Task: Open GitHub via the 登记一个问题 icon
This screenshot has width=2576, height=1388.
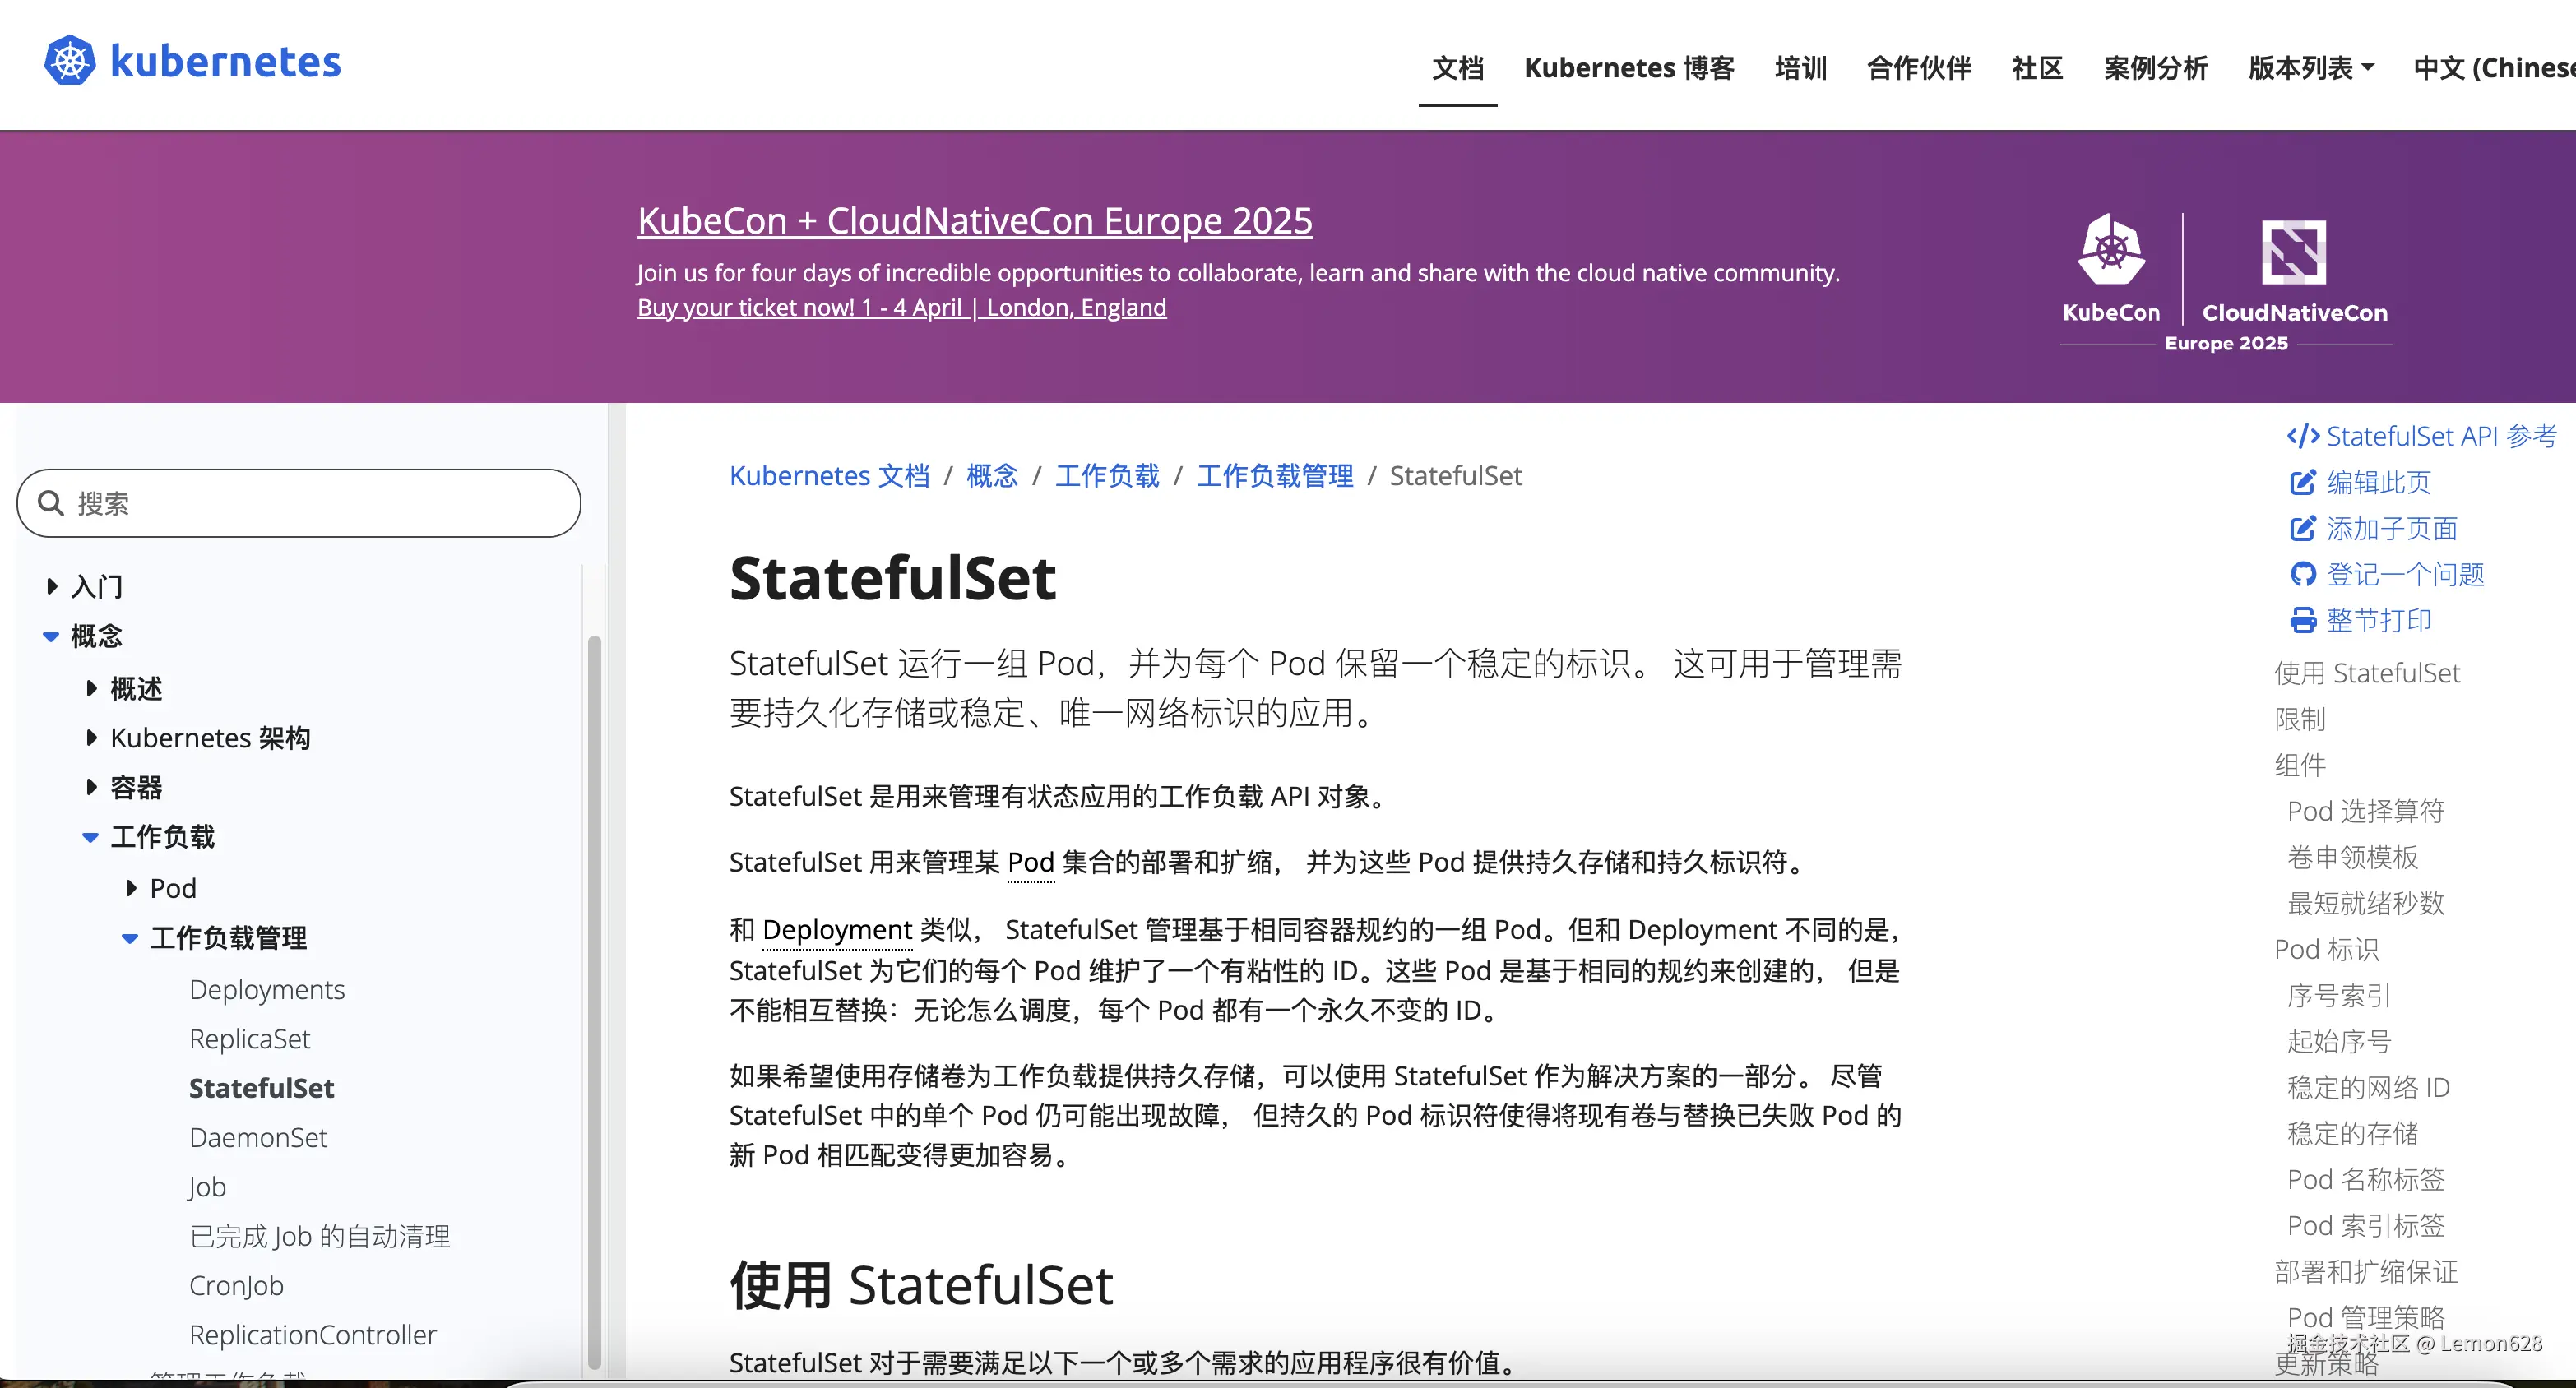Action: pyautogui.click(x=2303, y=574)
